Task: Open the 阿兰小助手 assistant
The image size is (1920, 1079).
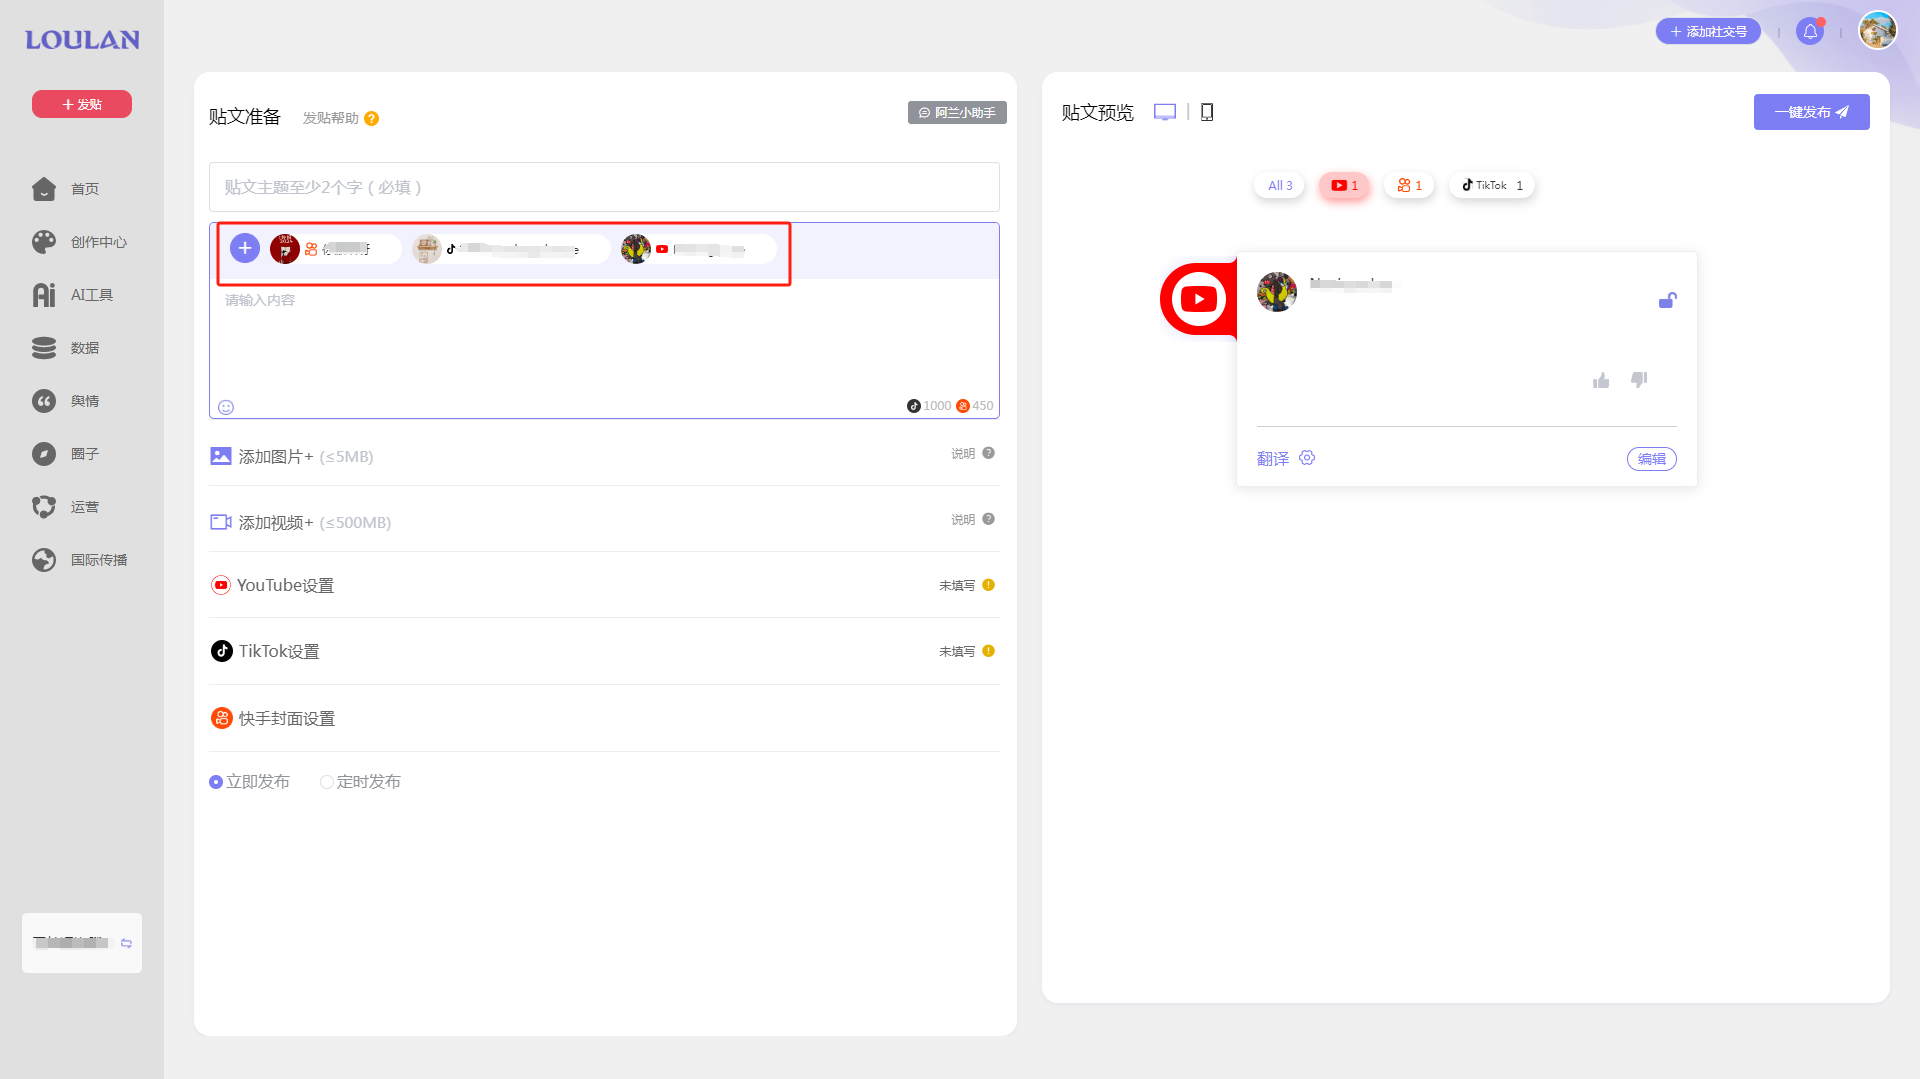Action: click(957, 113)
